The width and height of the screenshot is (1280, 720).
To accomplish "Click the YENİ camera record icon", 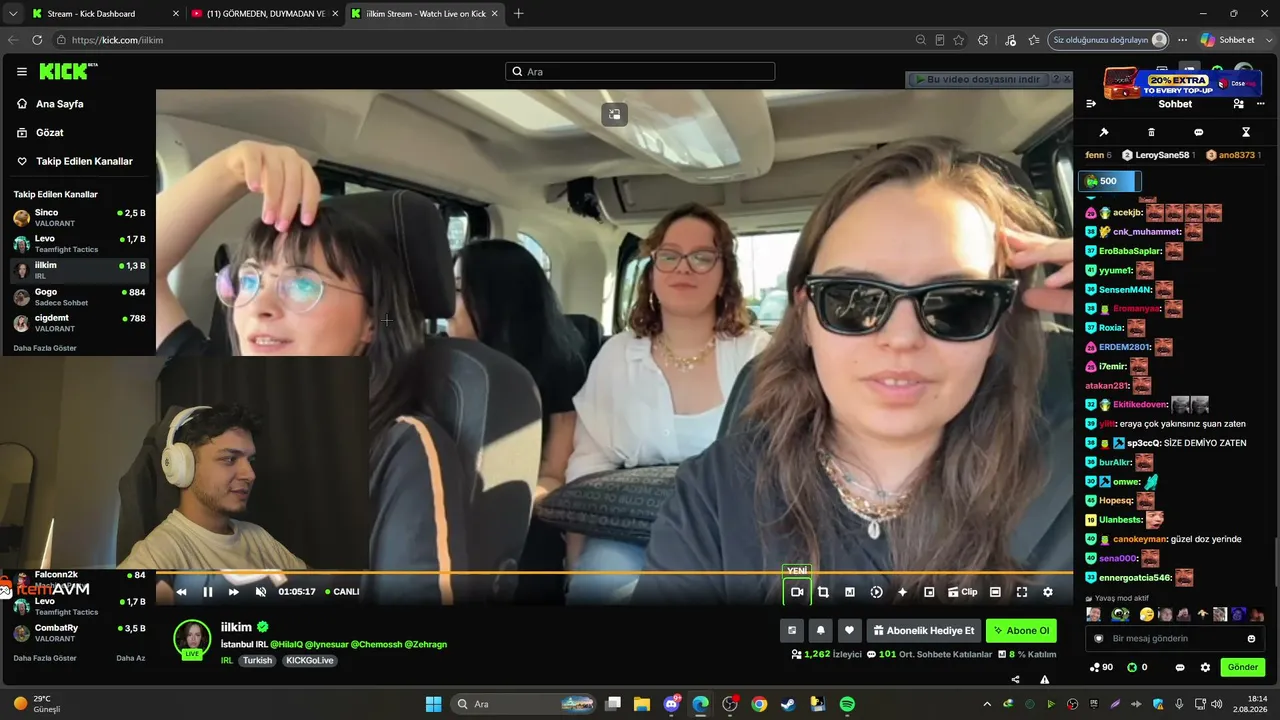I will click(x=797, y=592).
